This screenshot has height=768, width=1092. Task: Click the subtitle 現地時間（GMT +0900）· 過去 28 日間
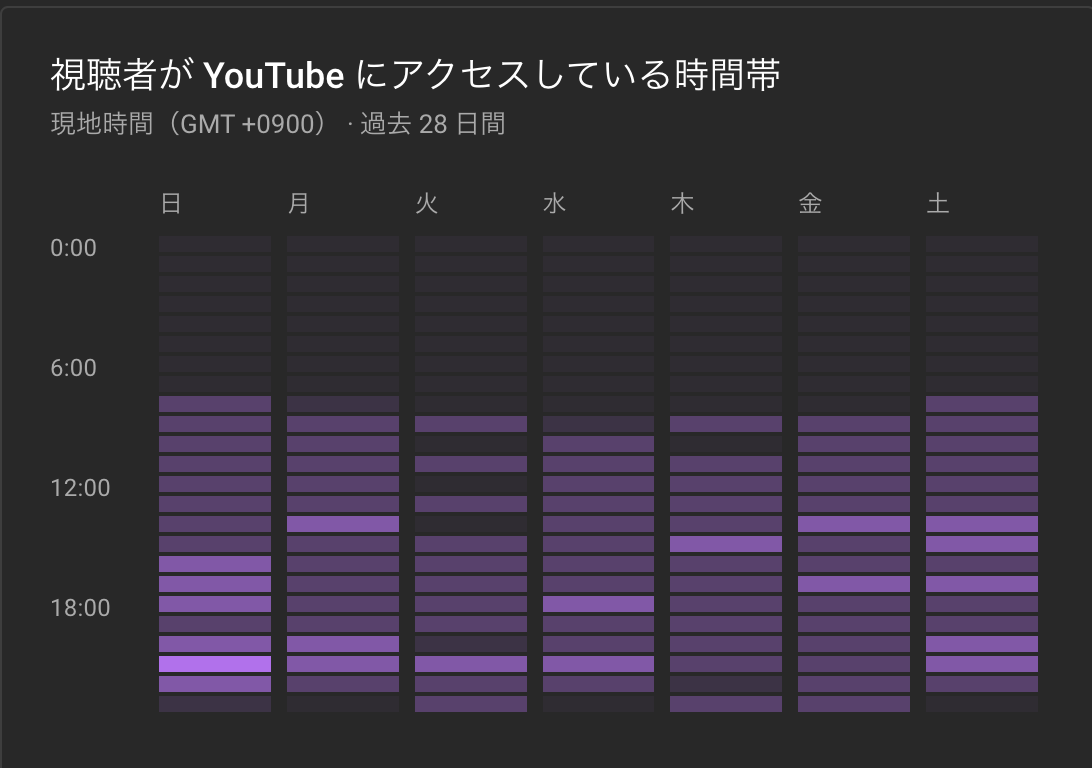point(278,124)
